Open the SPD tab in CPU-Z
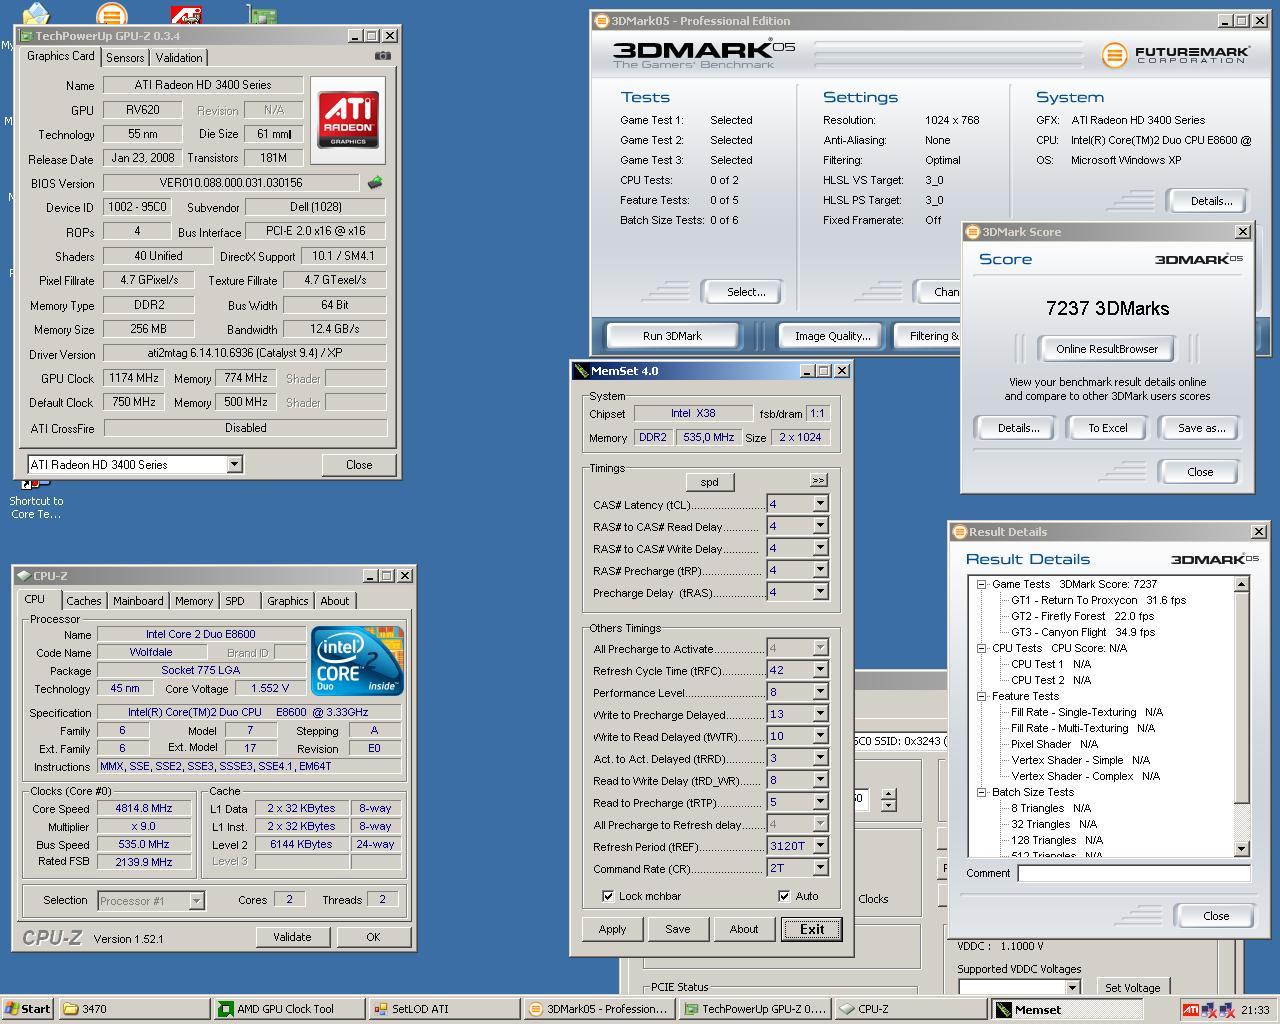Image resolution: width=1280 pixels, height=1024 pixels. [235, 601]
